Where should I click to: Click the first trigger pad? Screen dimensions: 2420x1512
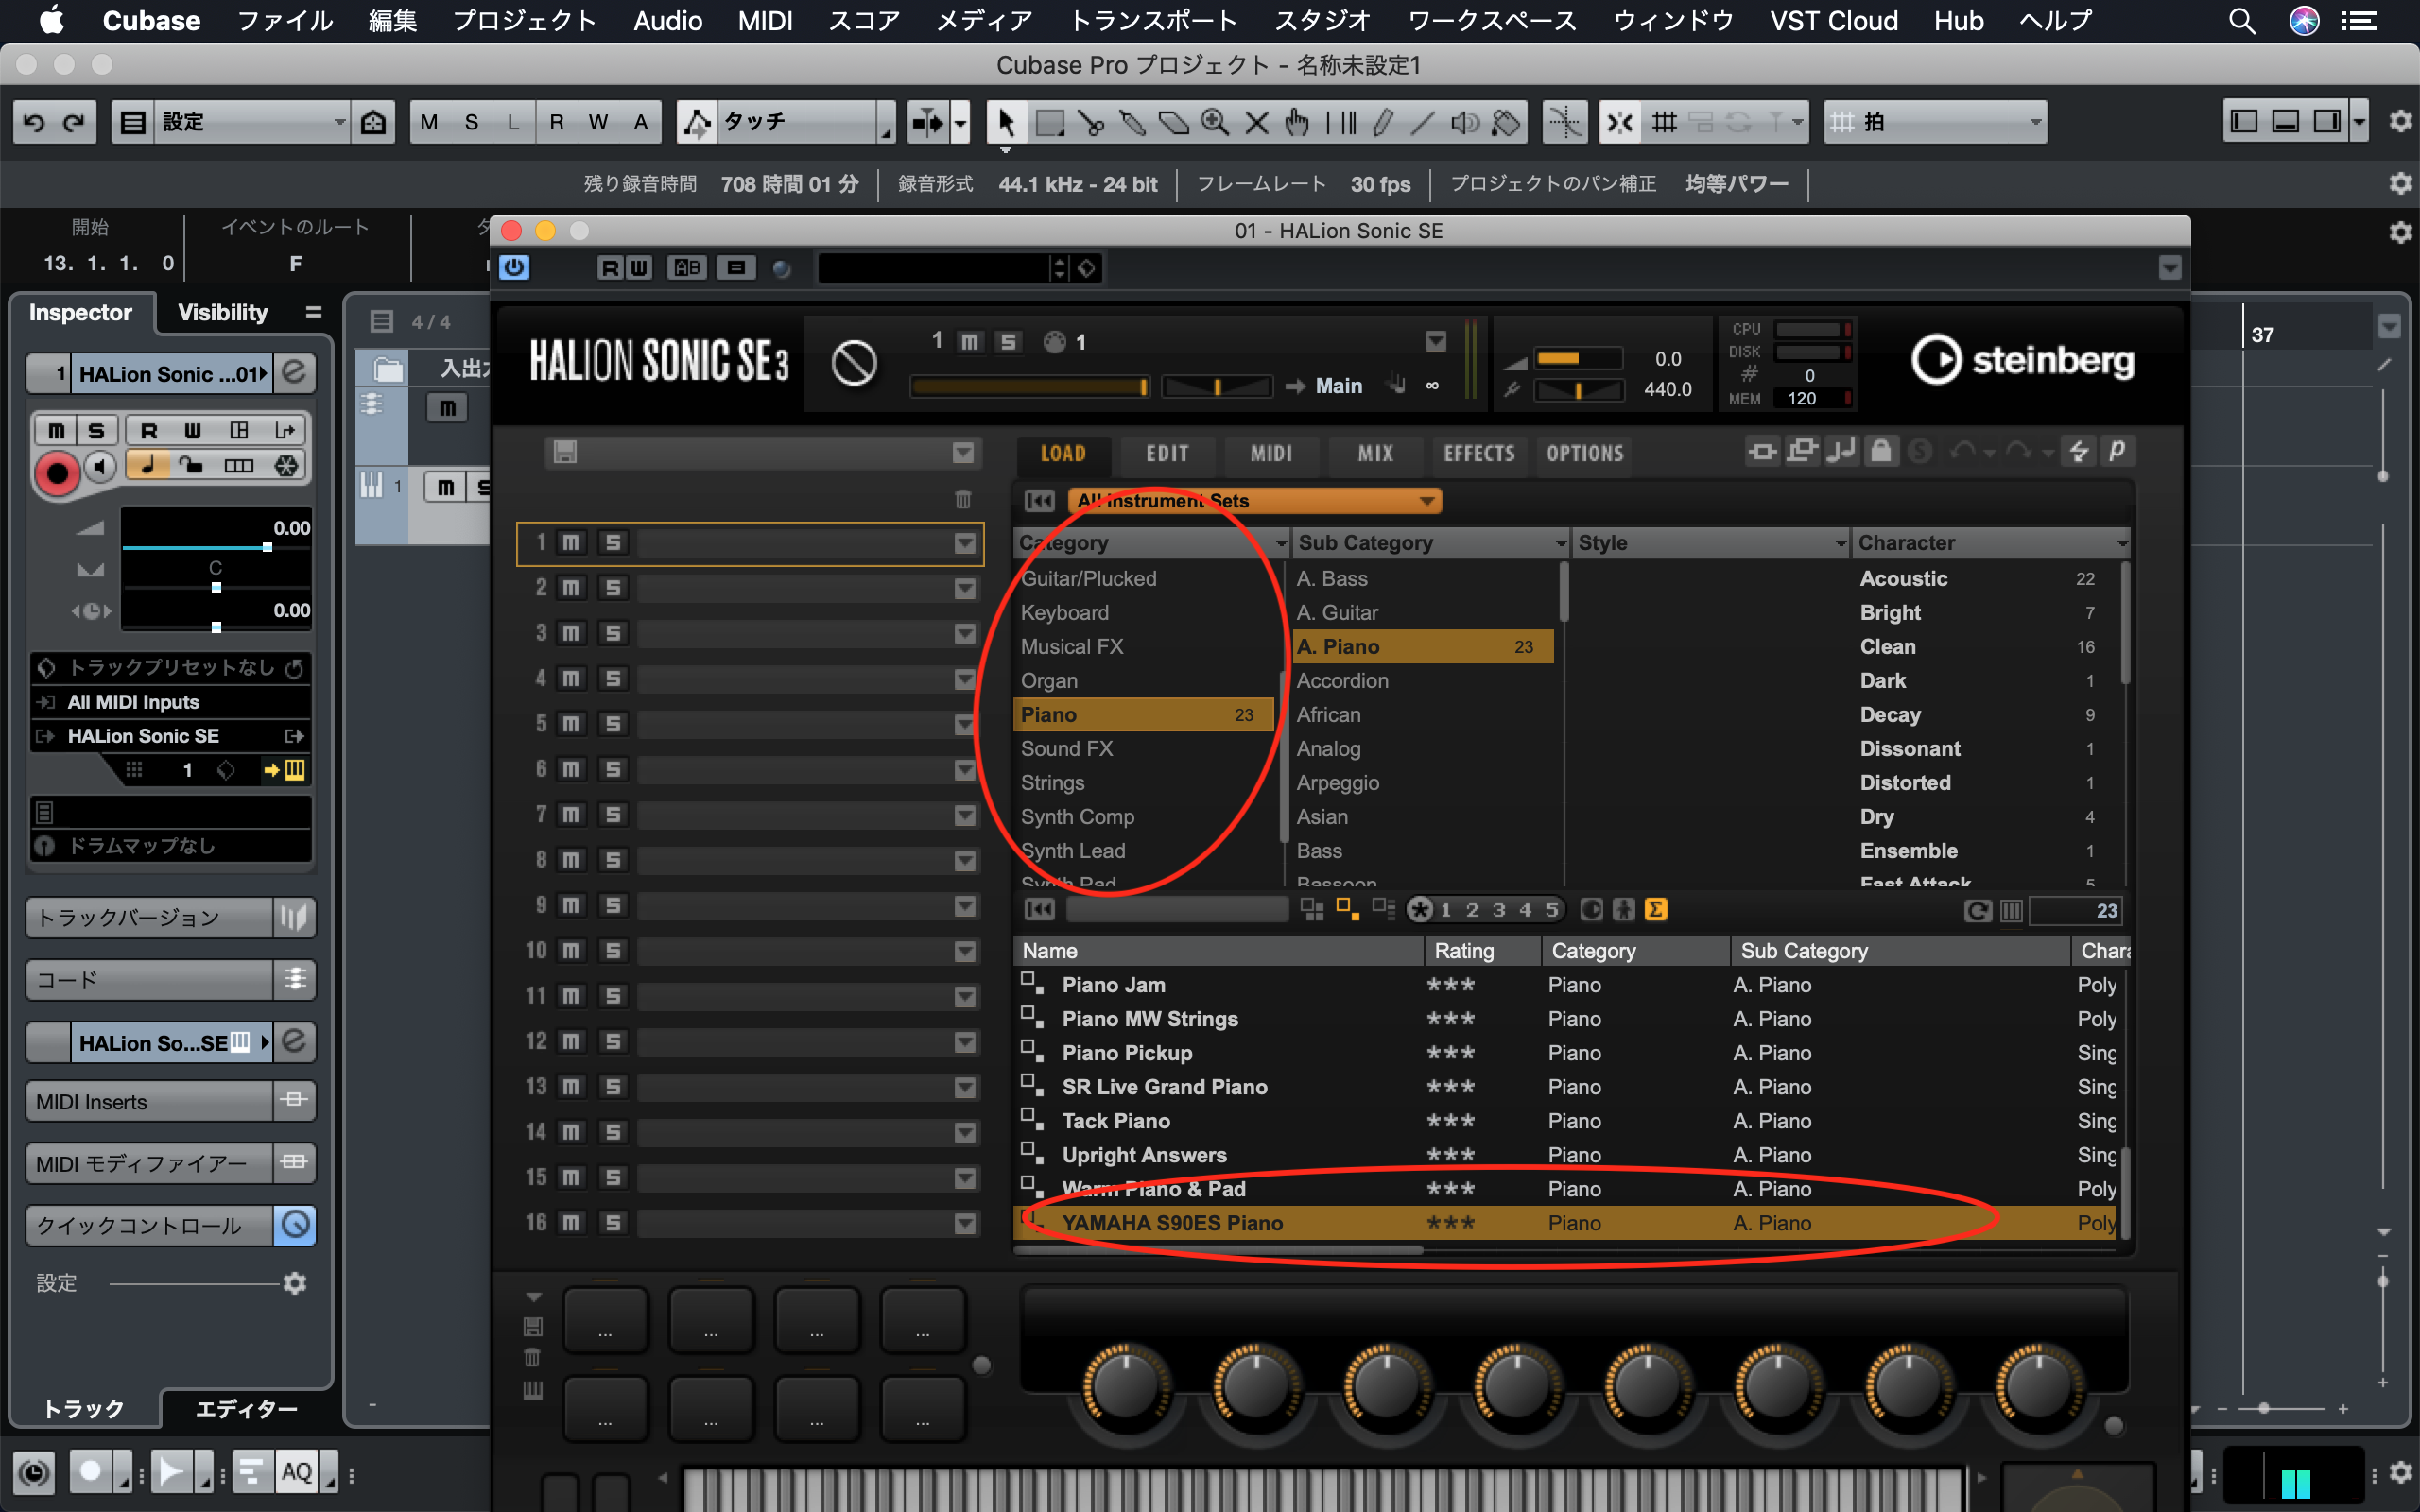coord(605,1320)
